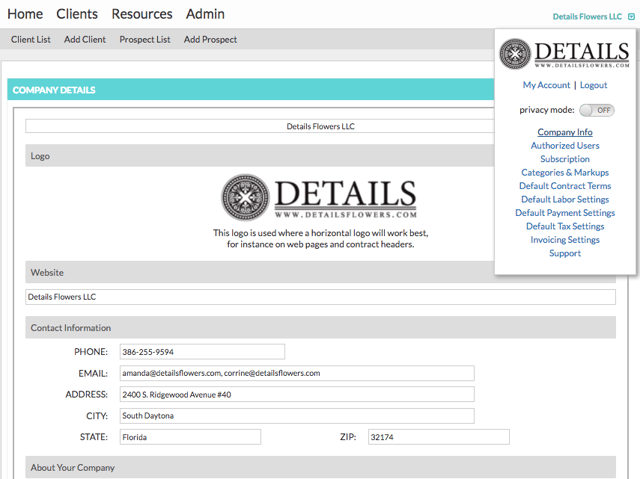Click the dropdown arrow beside Details Flowers LLC
Screen dimensions: 640x479
coord(631,17)
